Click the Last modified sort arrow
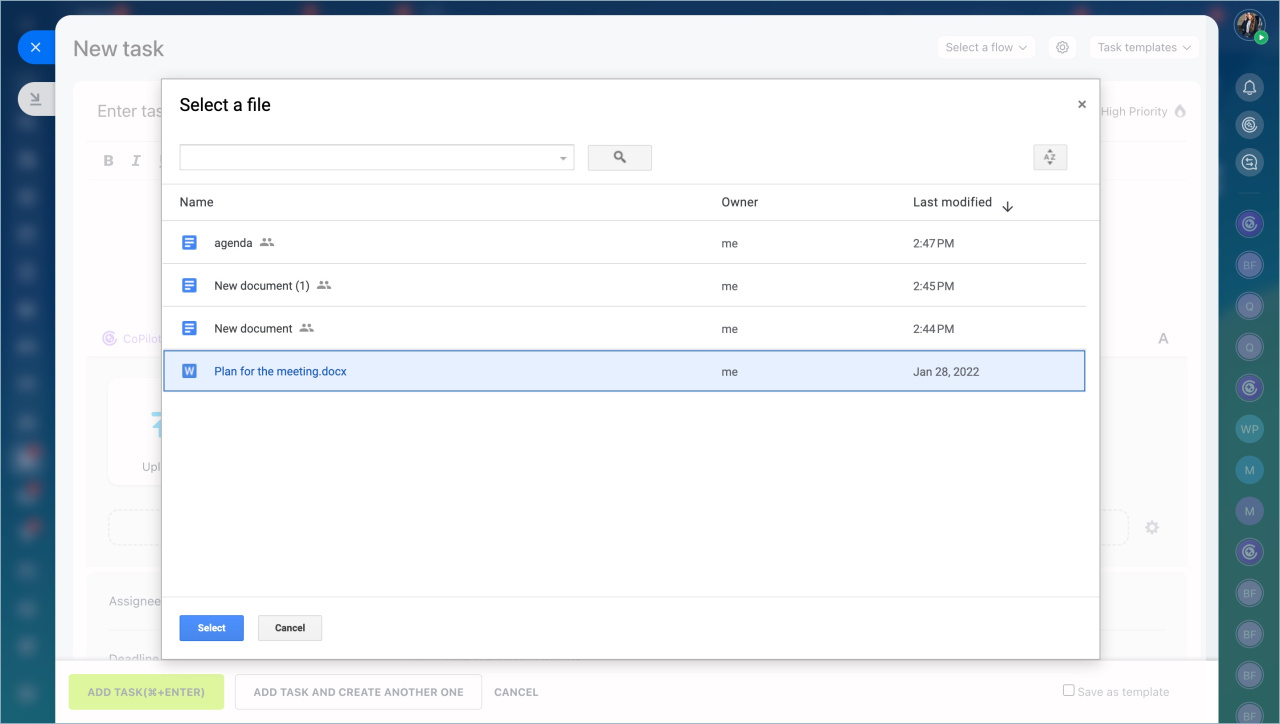1280x724 pixels. point(1007,206)
